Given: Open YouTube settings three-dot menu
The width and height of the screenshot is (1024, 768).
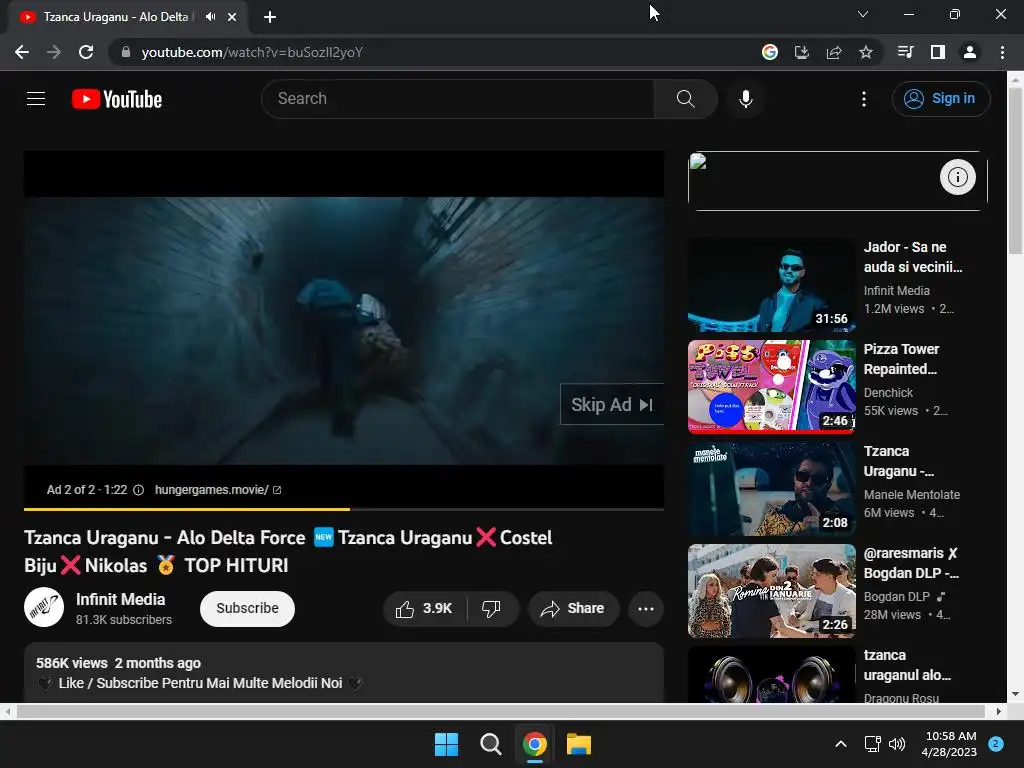Looking at the screenshot, I should 863,99.
